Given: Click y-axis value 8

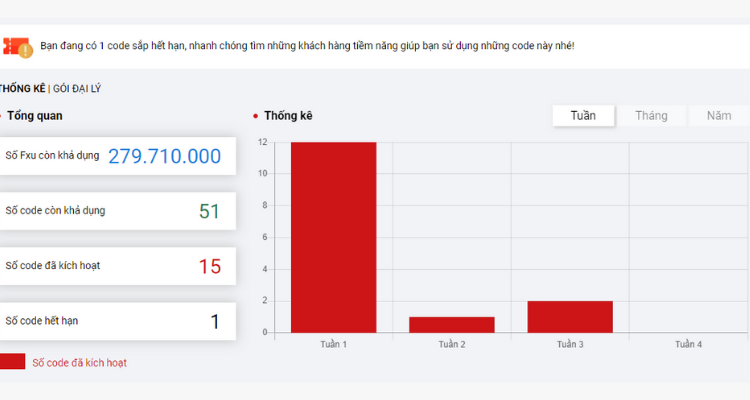Looking at the screenshot, I should pos(265,205).
